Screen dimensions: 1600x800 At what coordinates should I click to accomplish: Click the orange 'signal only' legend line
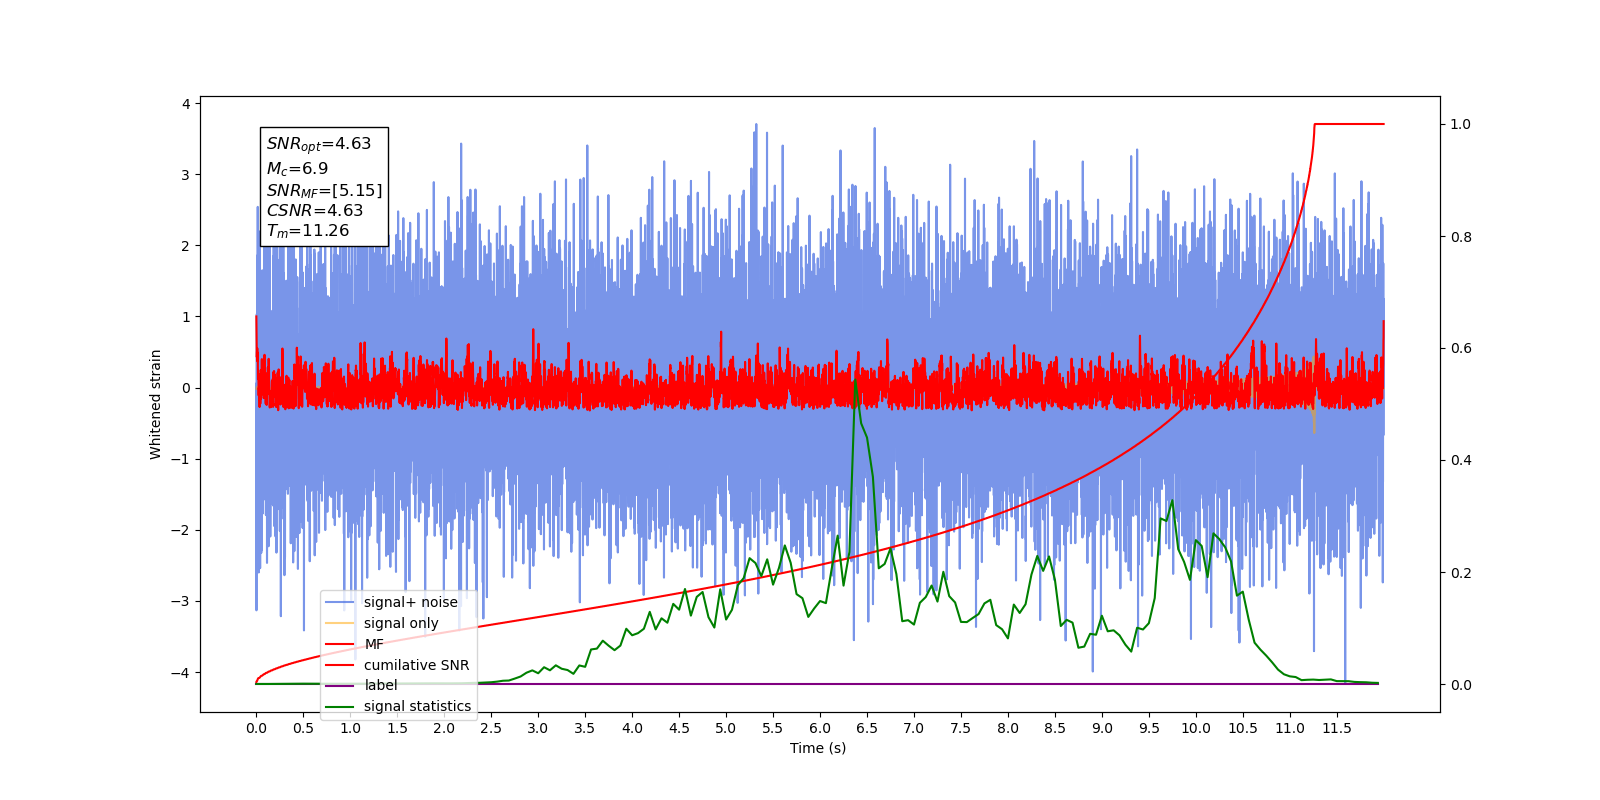tap(340, 623)
